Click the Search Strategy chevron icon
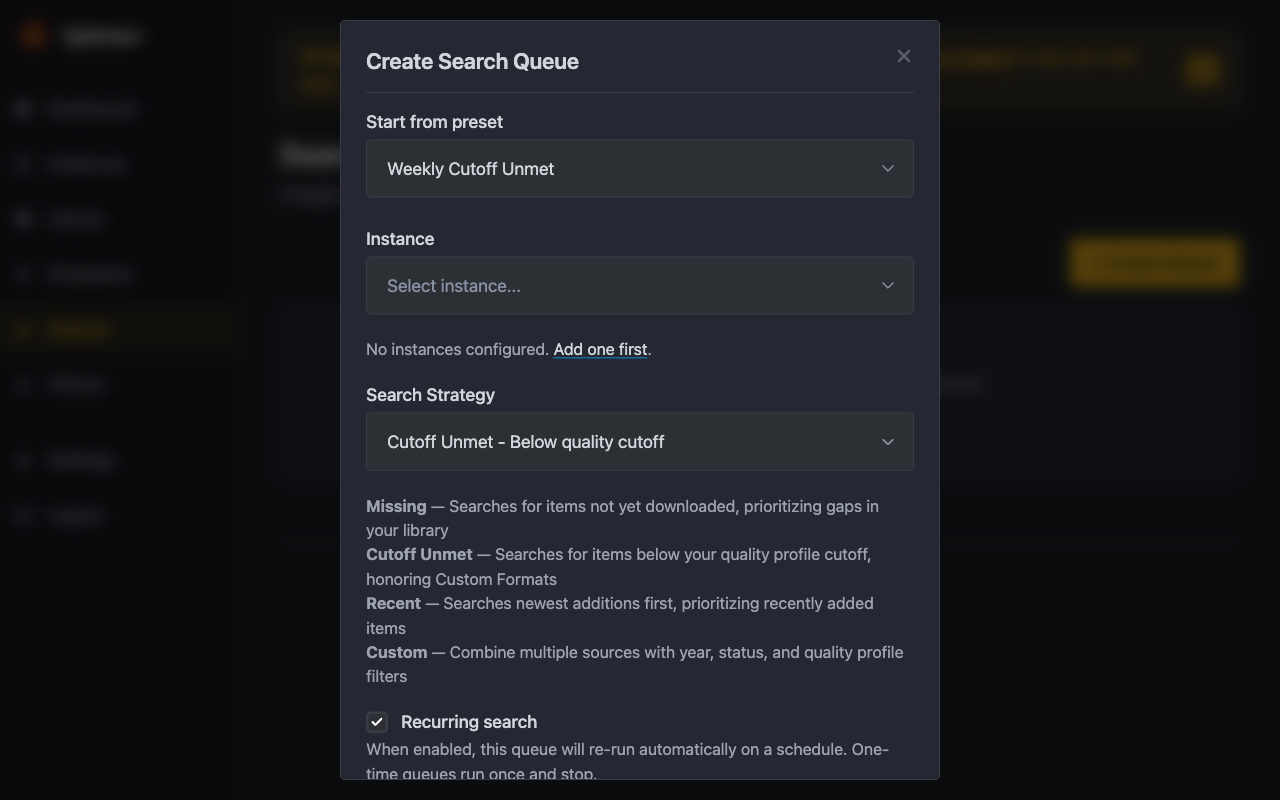This screenshot has width=1280, height=800. click(887, 441)
